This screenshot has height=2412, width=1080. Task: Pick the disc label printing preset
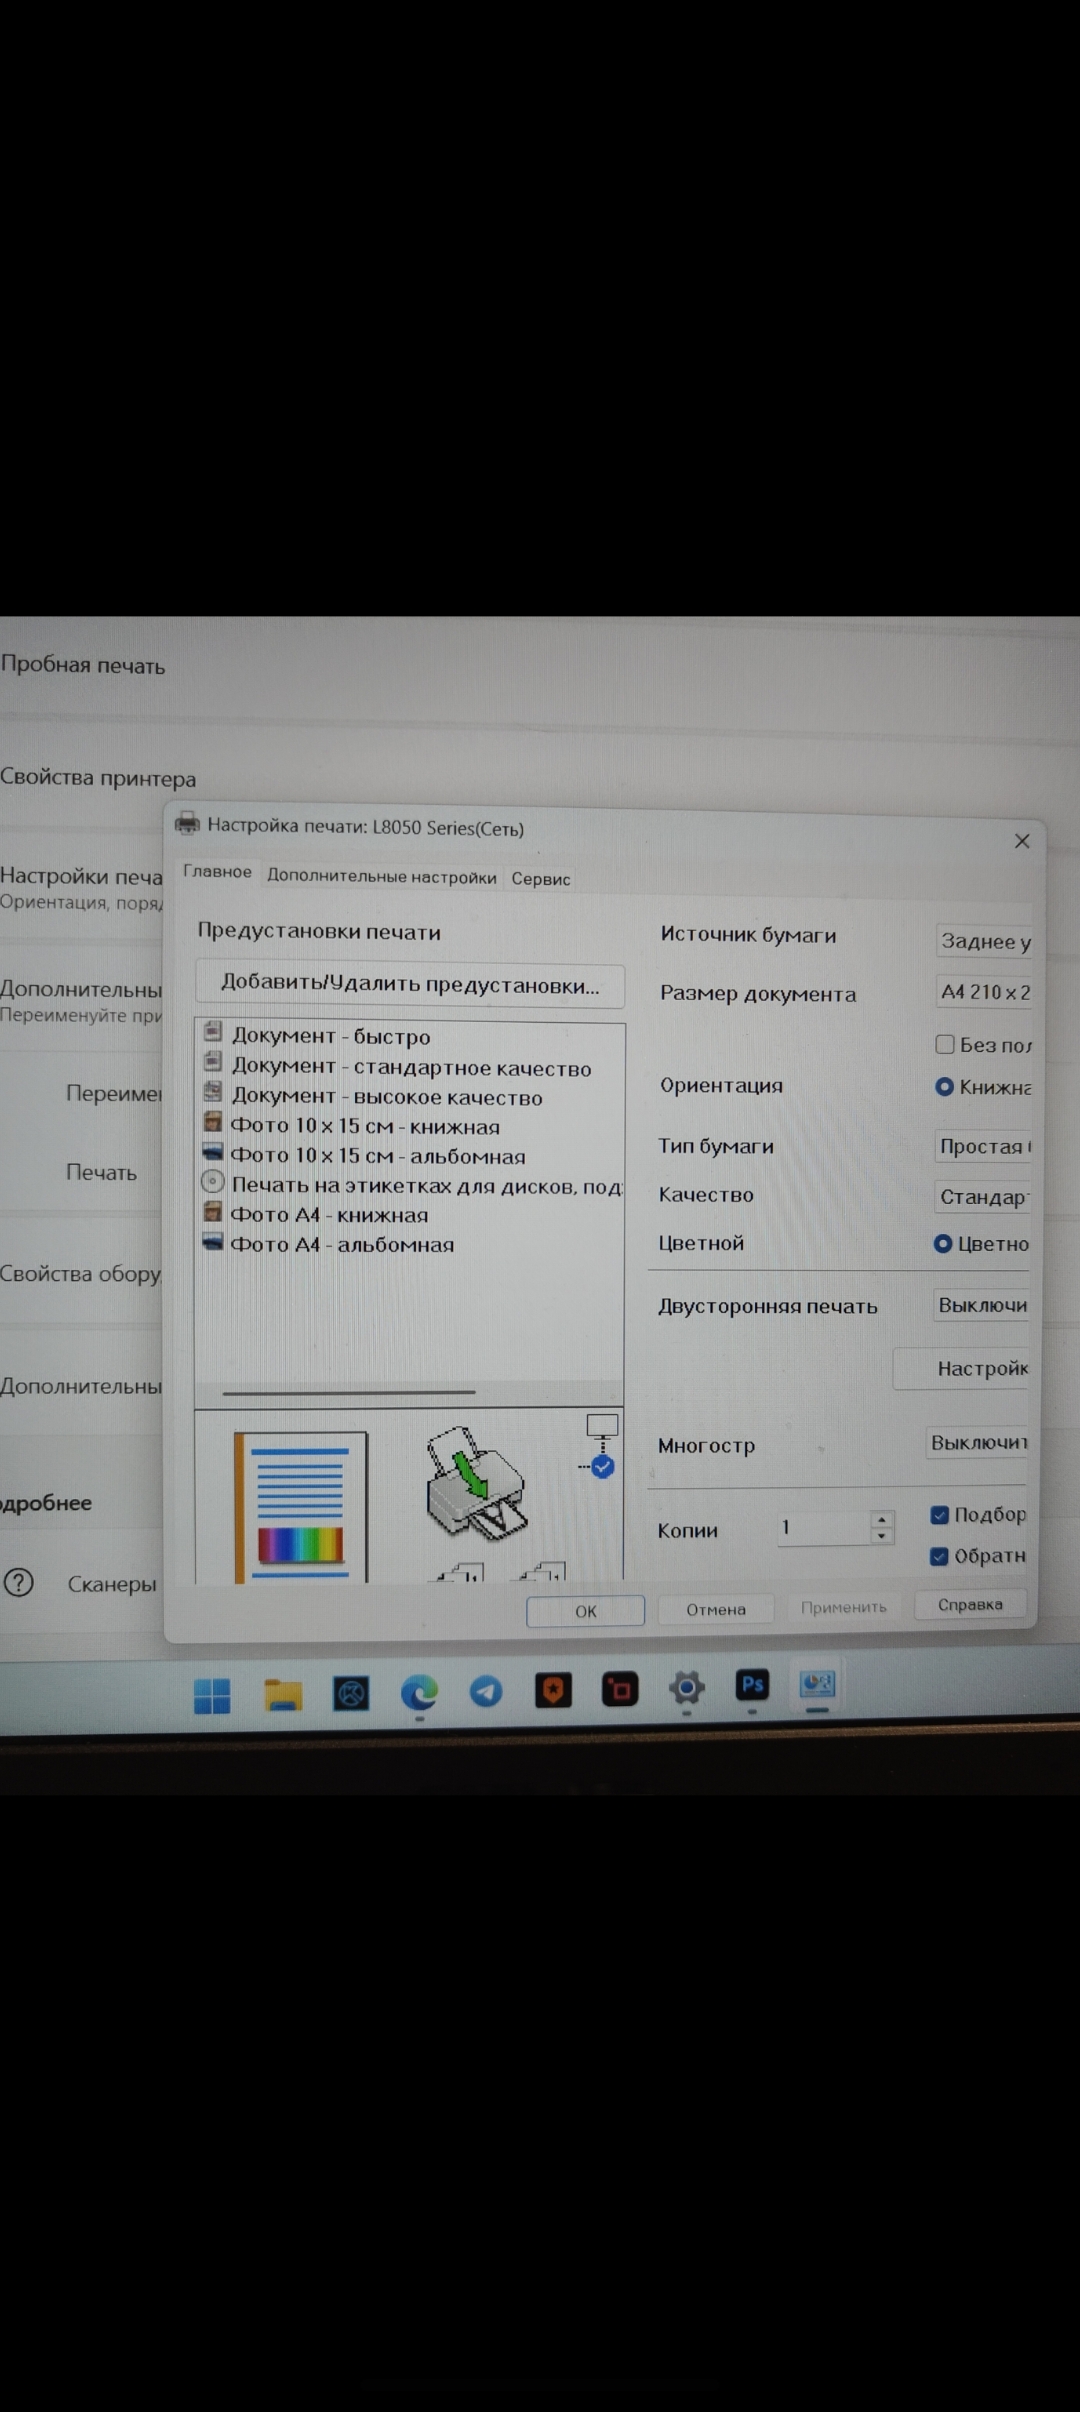tap(425, 1186)
